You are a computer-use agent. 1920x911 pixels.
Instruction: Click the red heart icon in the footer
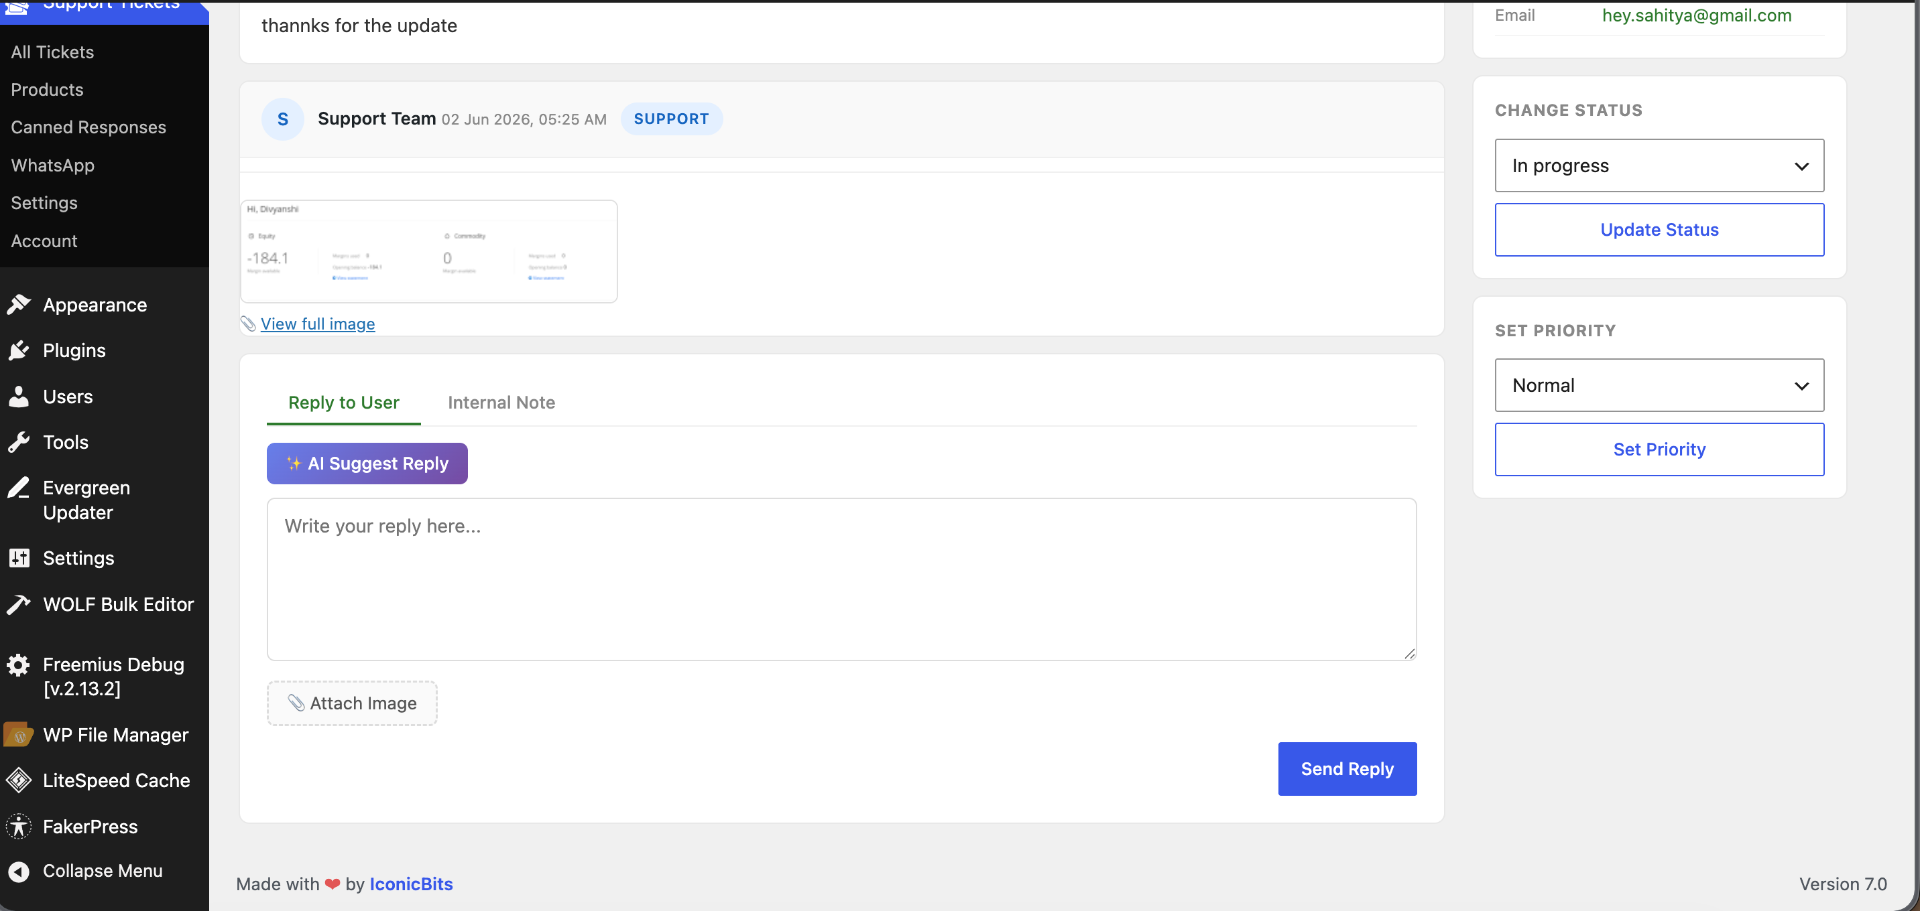(x=333, y=884)
